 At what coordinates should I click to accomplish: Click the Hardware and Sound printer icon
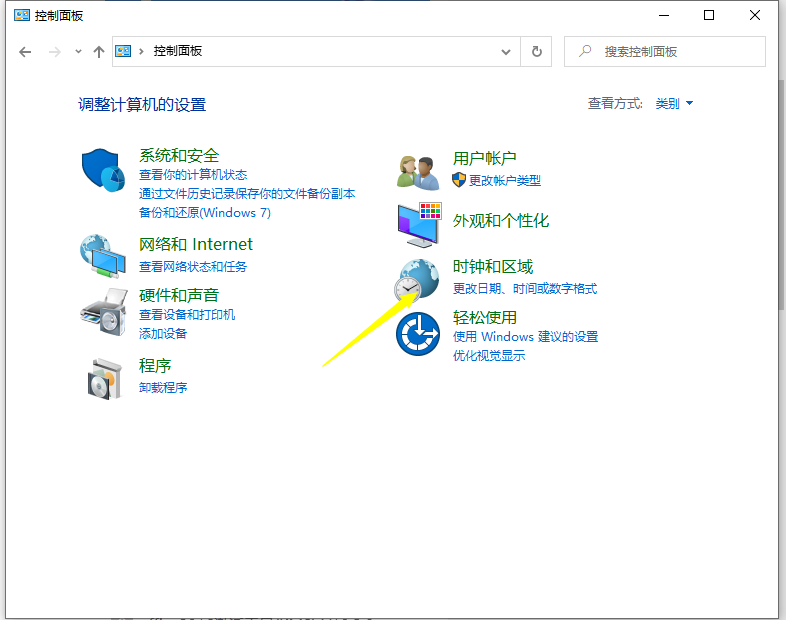point(104,312)
